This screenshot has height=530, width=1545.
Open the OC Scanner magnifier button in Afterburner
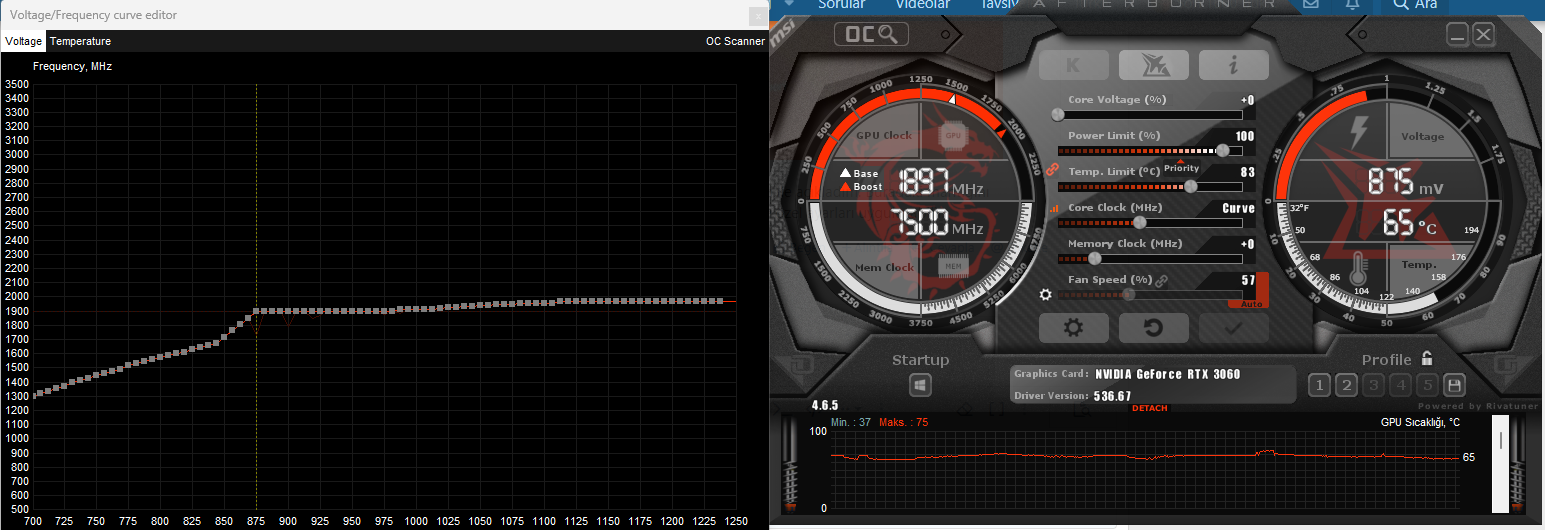pos(871,35)
